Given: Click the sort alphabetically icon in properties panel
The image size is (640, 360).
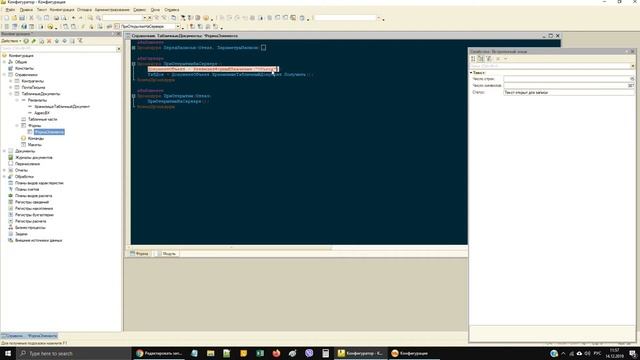Looking at the screenshot, I should pos(473,59).
